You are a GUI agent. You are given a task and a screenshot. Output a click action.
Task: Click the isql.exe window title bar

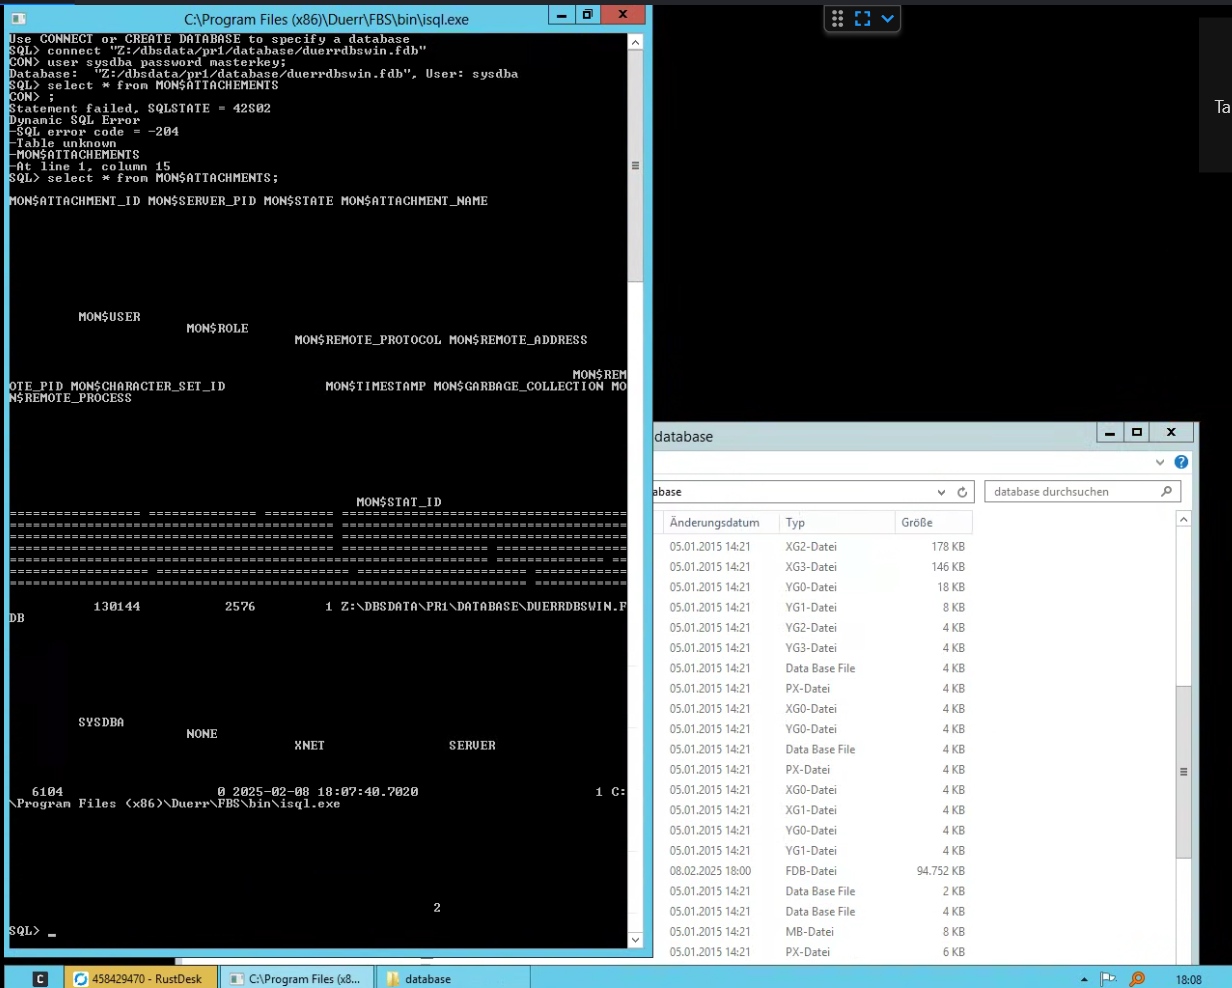(327, 19)
